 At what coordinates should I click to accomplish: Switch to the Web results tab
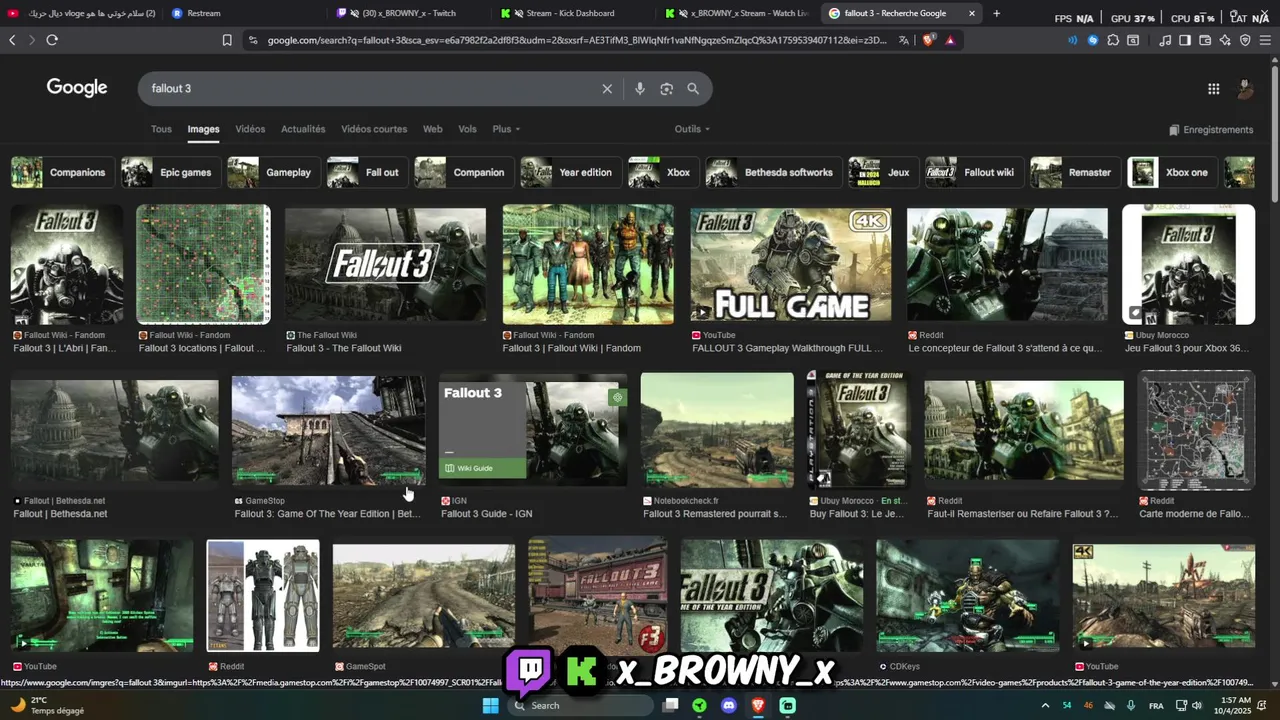(432, 129)
